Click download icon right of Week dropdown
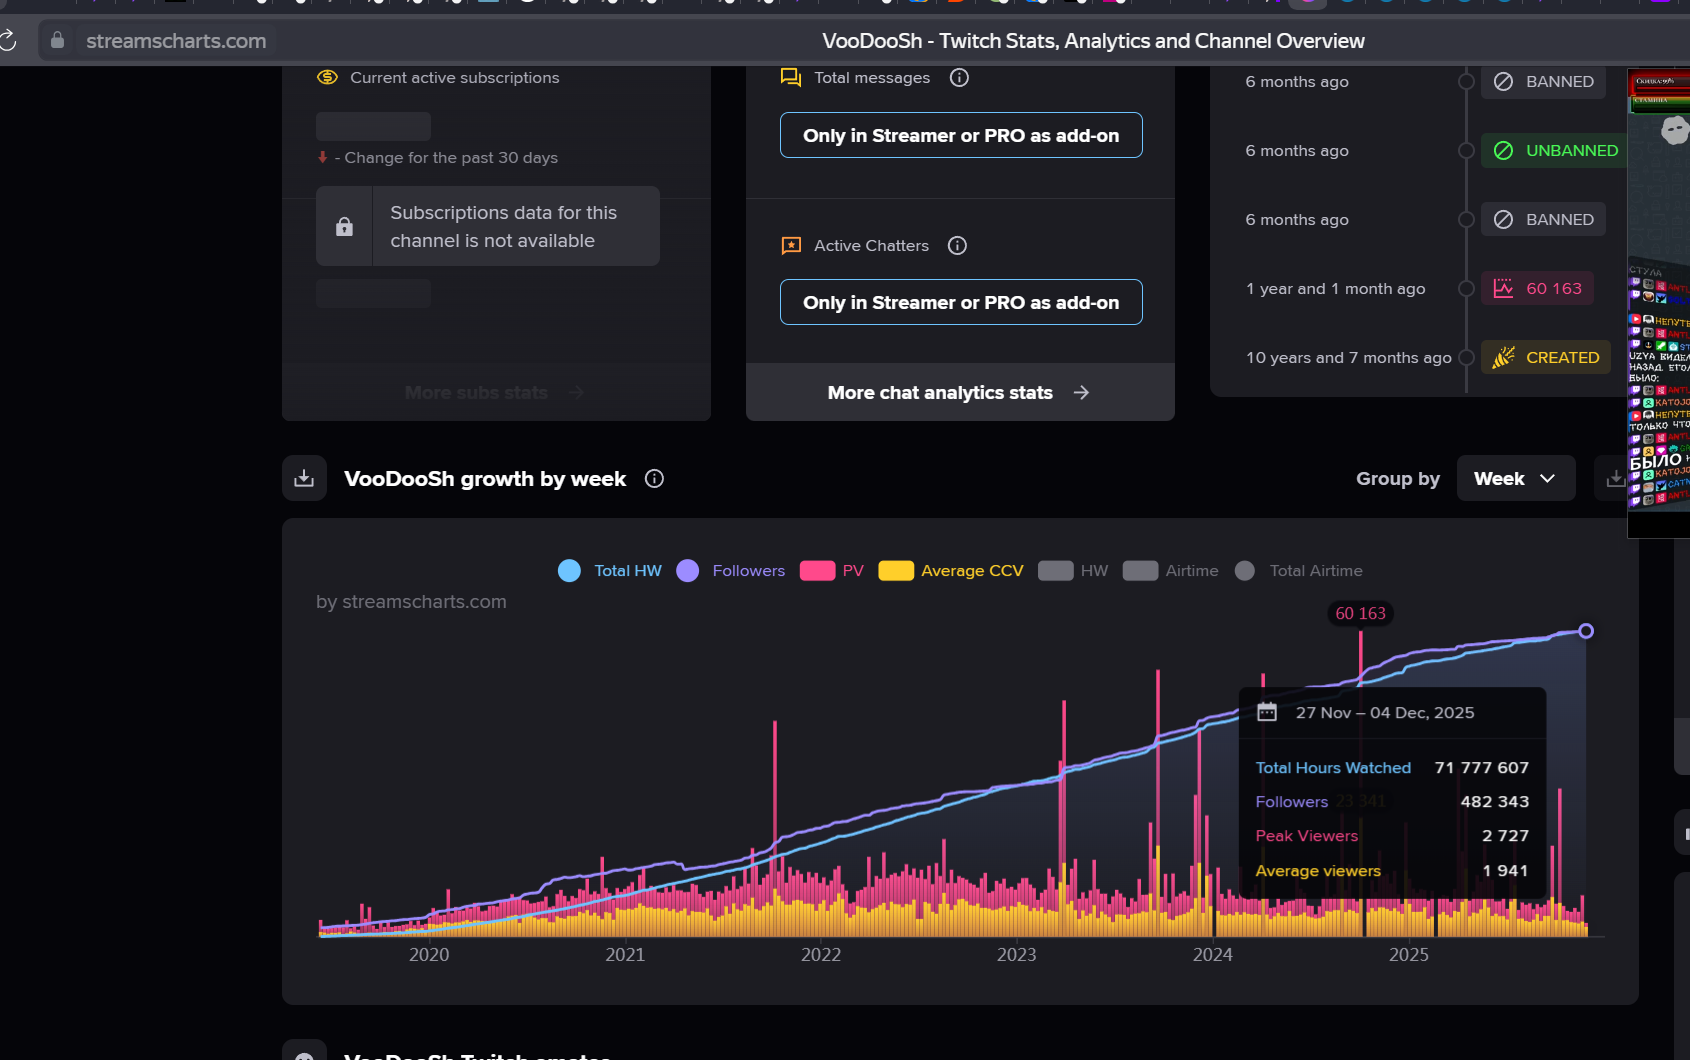 1614,479
